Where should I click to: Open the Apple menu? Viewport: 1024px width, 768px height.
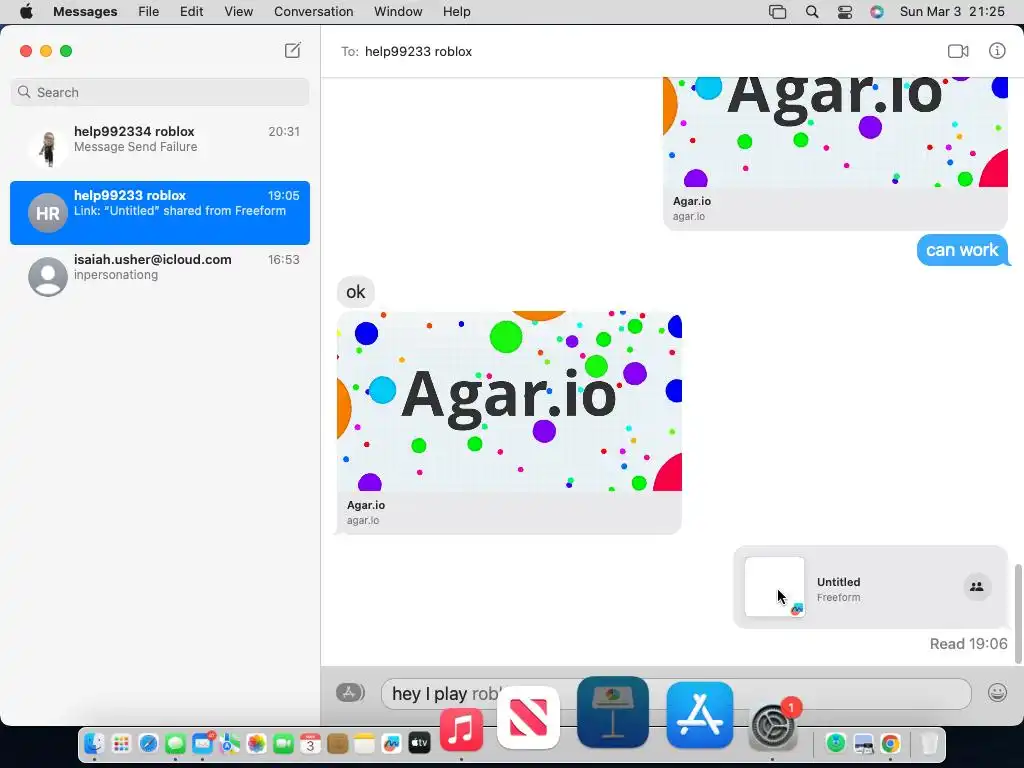[26, 12]
